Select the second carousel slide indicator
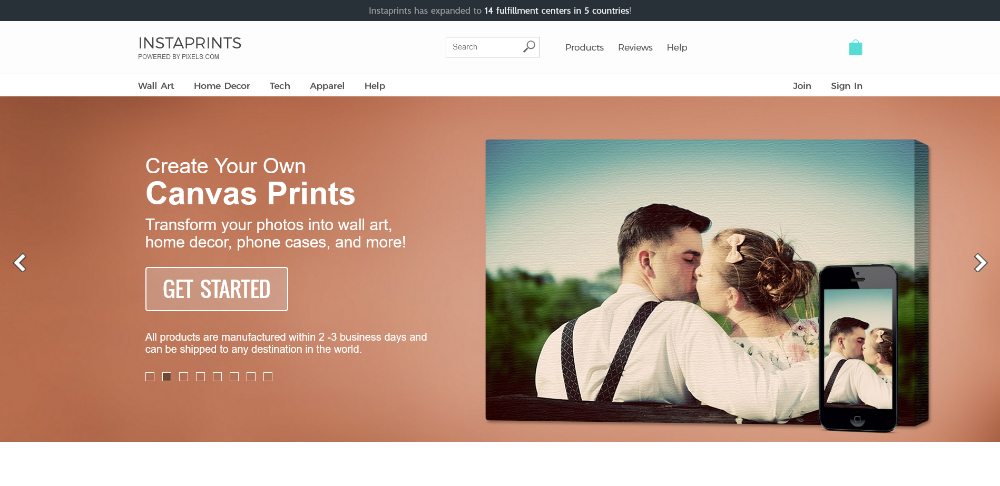 (167, 377)
